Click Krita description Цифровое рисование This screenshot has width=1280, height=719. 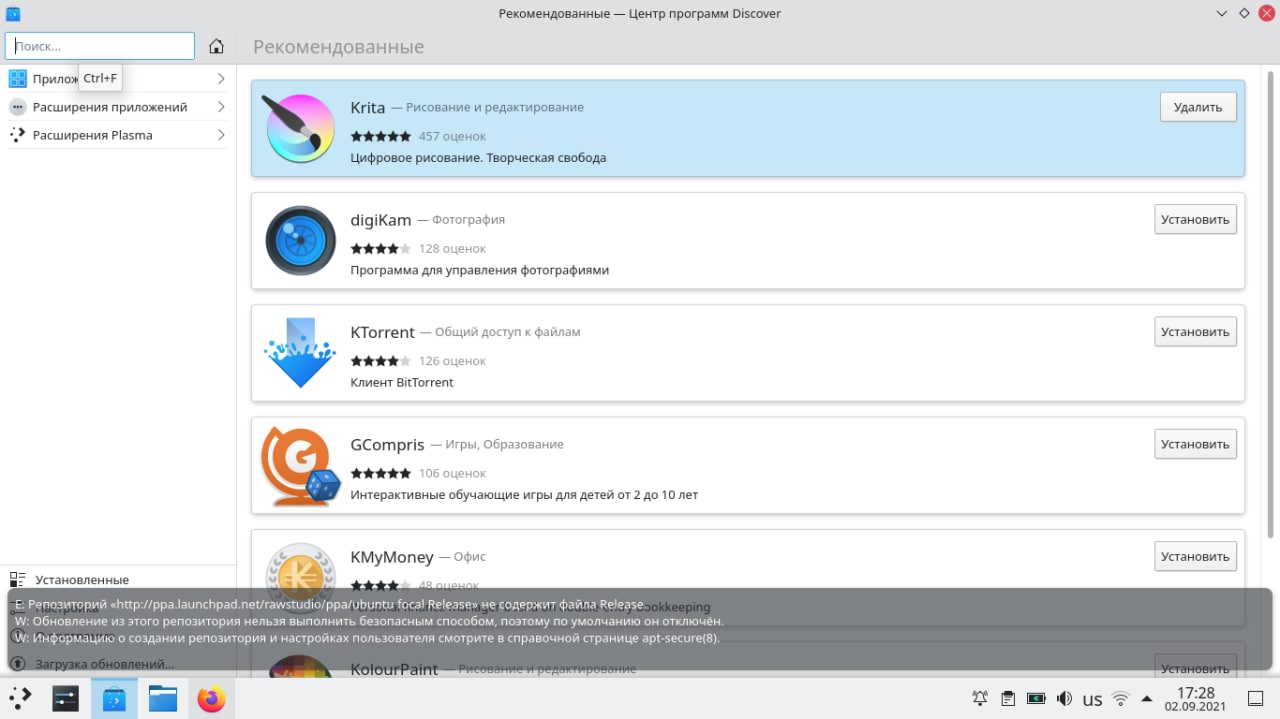(x=478, y=157)
